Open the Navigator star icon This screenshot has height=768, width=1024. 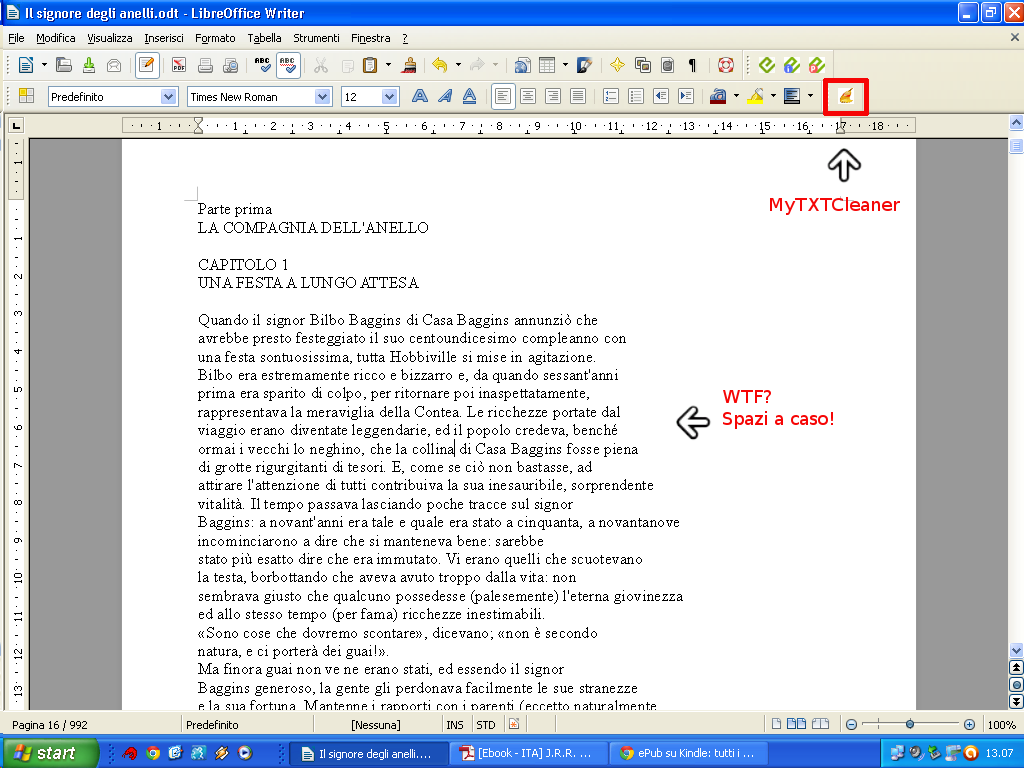(617, 66)
